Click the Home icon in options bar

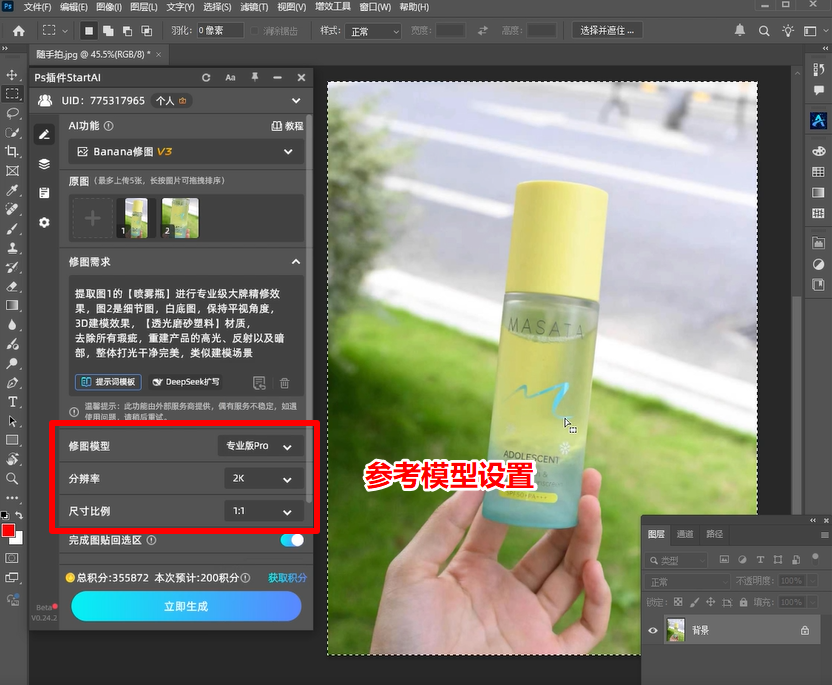pos(19,31)
